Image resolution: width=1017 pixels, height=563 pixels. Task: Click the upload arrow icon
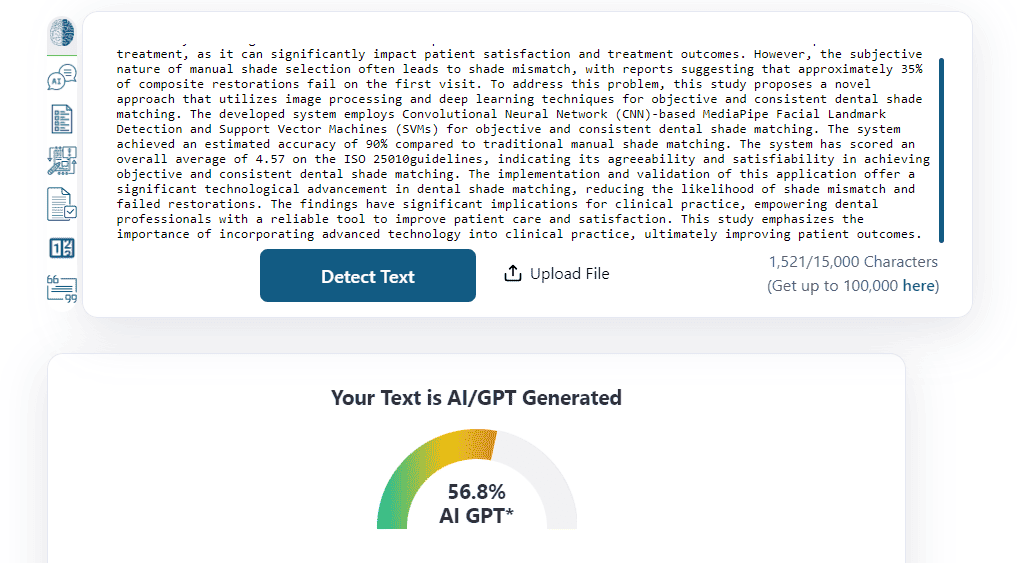[512, 274]
